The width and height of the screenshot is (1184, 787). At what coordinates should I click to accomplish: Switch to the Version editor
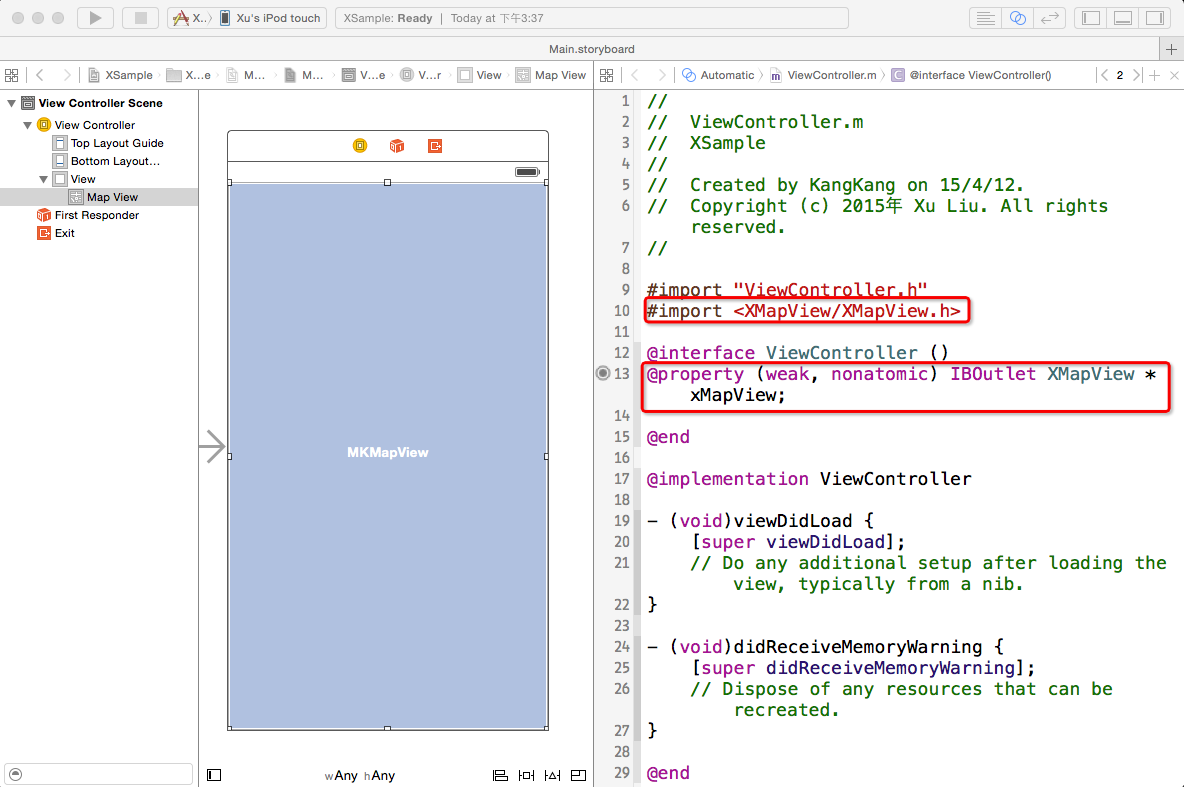[x=1049, y=18]
